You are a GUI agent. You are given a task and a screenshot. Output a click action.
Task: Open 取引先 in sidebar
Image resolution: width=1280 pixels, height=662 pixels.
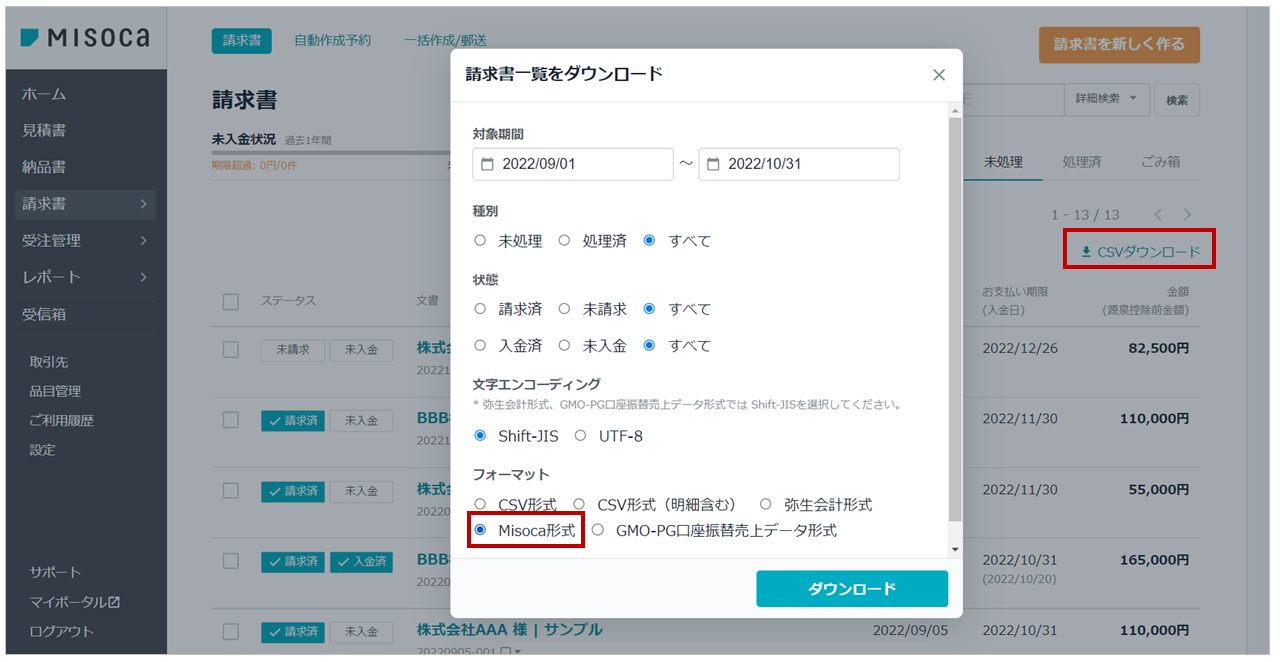pyautogui.click(x=49, y=362)
